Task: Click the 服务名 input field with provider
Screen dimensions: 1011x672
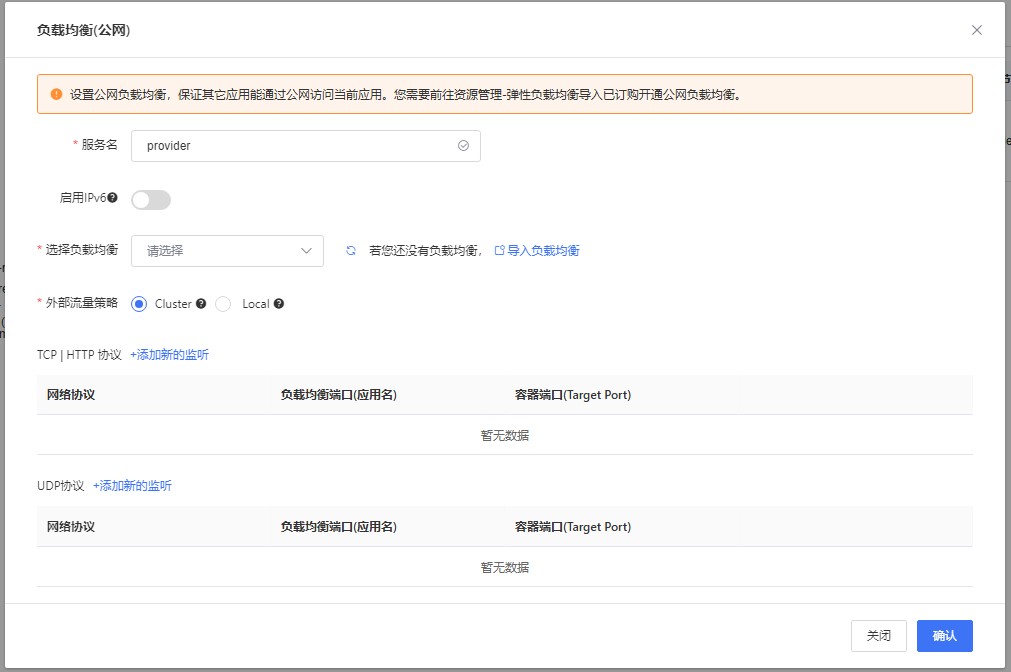Action: 306,146
